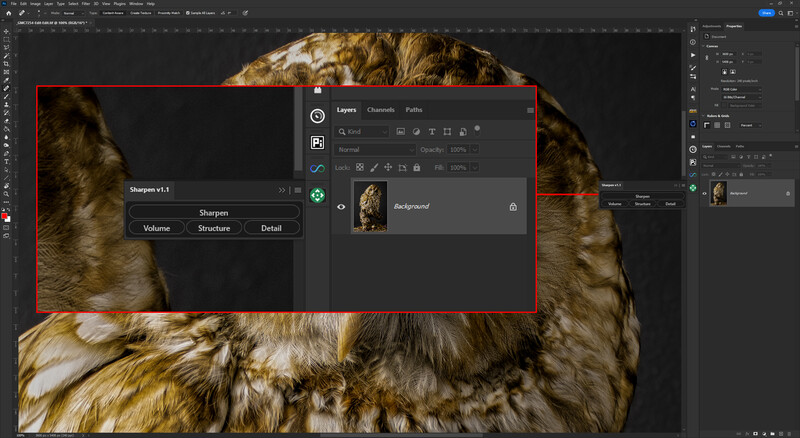This screenshot has width=800, height=438.
Task: Click the Background layer thumbnail in enlarged inset
Action: click(370, 206)
